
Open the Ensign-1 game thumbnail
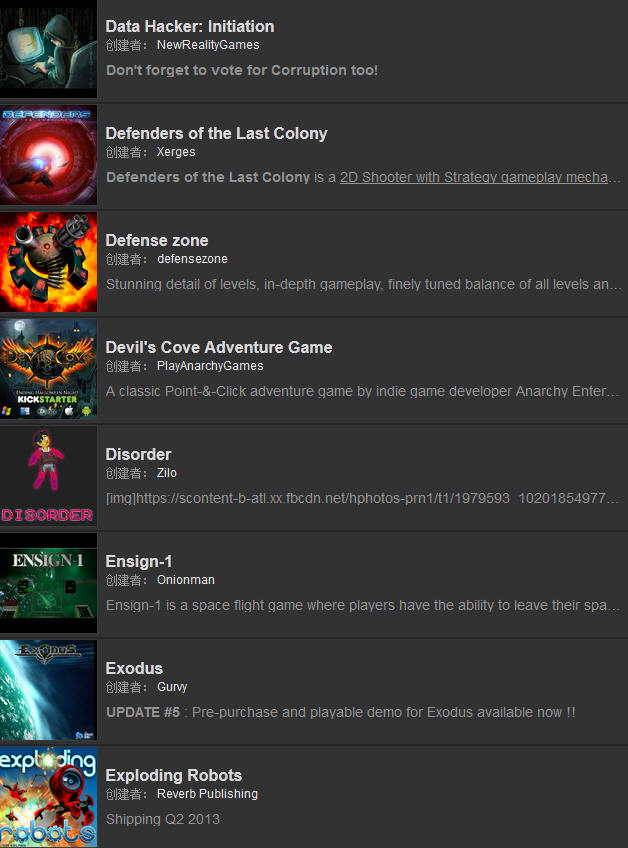coord(48,583)
